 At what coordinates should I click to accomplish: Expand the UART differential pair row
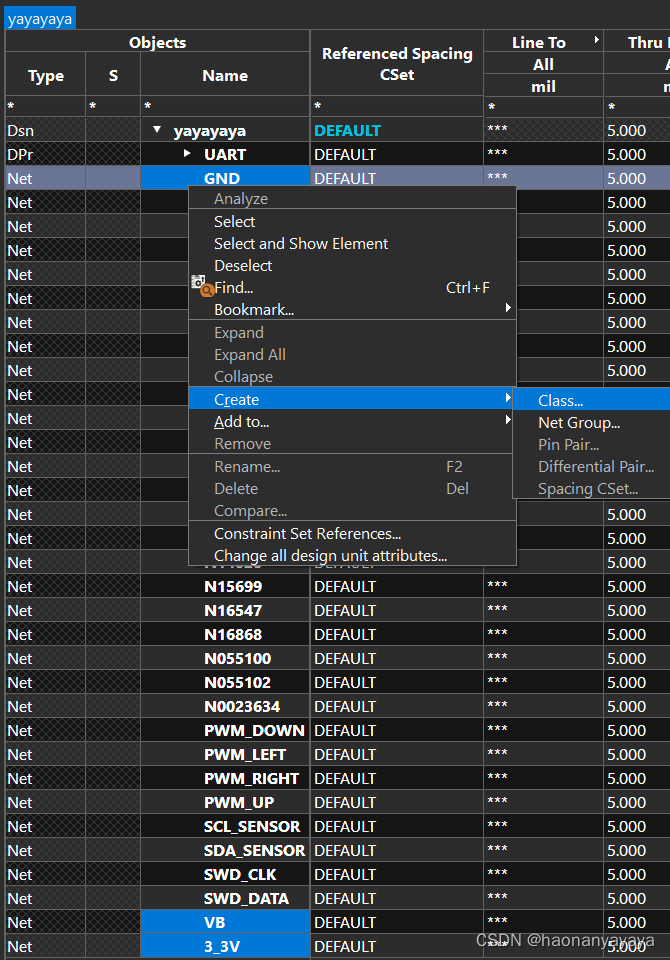click(x=187, y=154)
